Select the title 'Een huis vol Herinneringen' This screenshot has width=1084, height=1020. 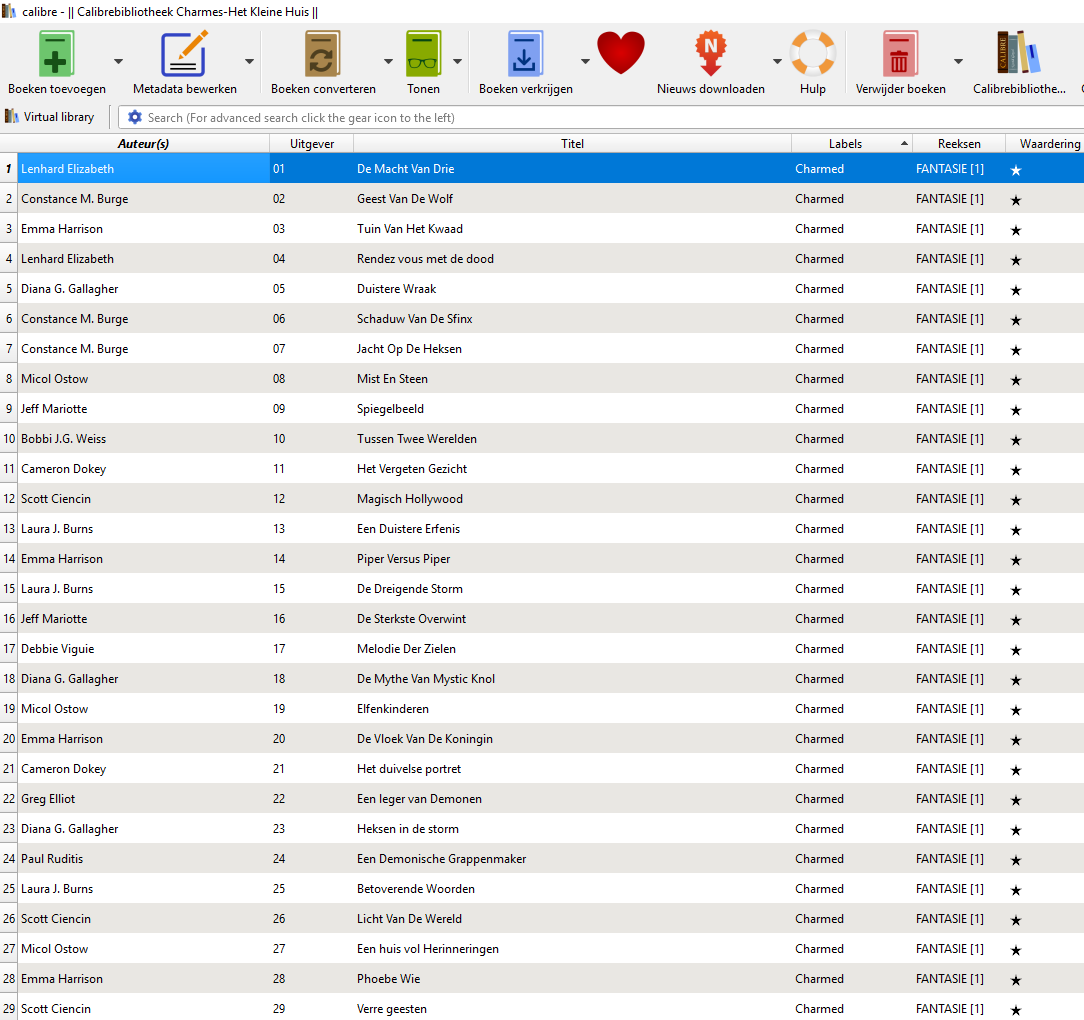(x=428, y=949)
